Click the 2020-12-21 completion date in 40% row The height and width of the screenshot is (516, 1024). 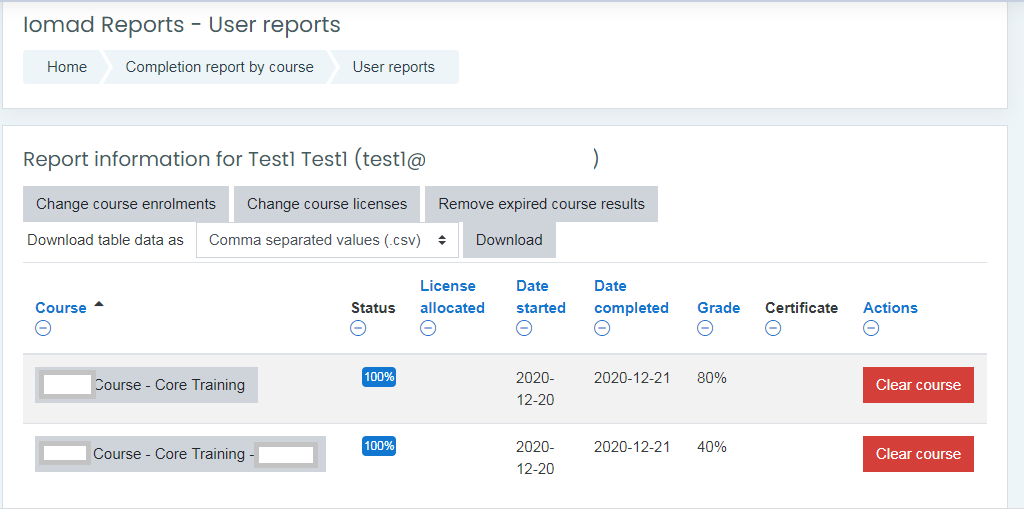[x=632, y=447]
